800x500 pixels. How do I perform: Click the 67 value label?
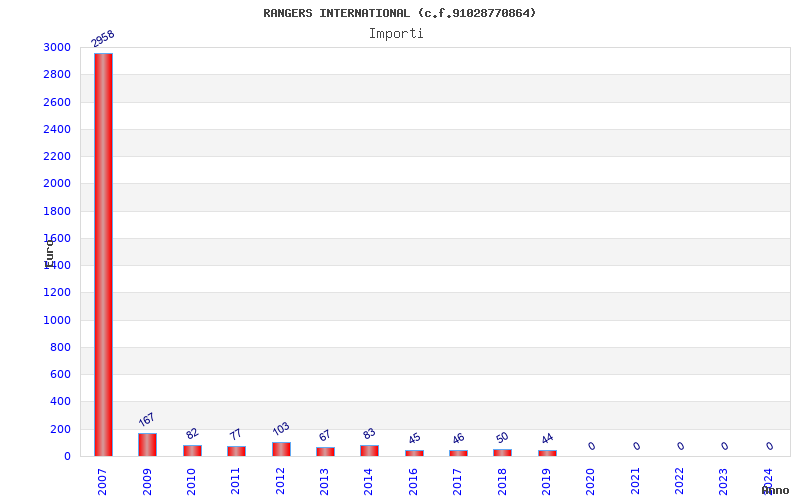[x=324, y=435]
